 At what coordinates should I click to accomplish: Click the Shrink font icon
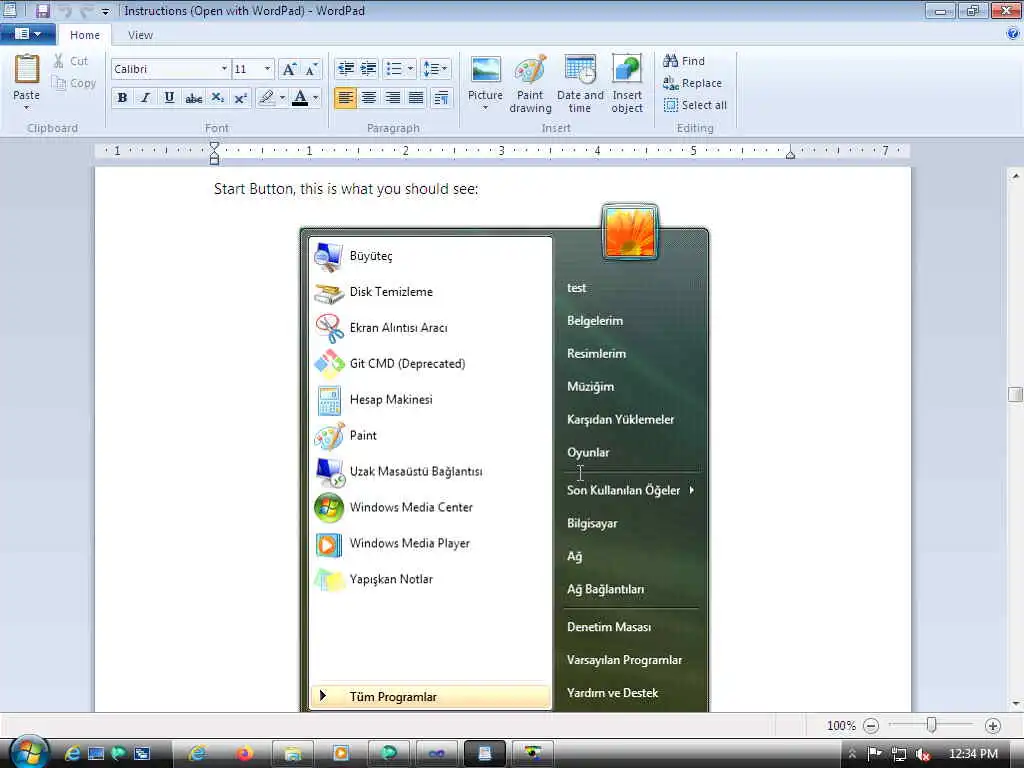click(x=312, y=69)
